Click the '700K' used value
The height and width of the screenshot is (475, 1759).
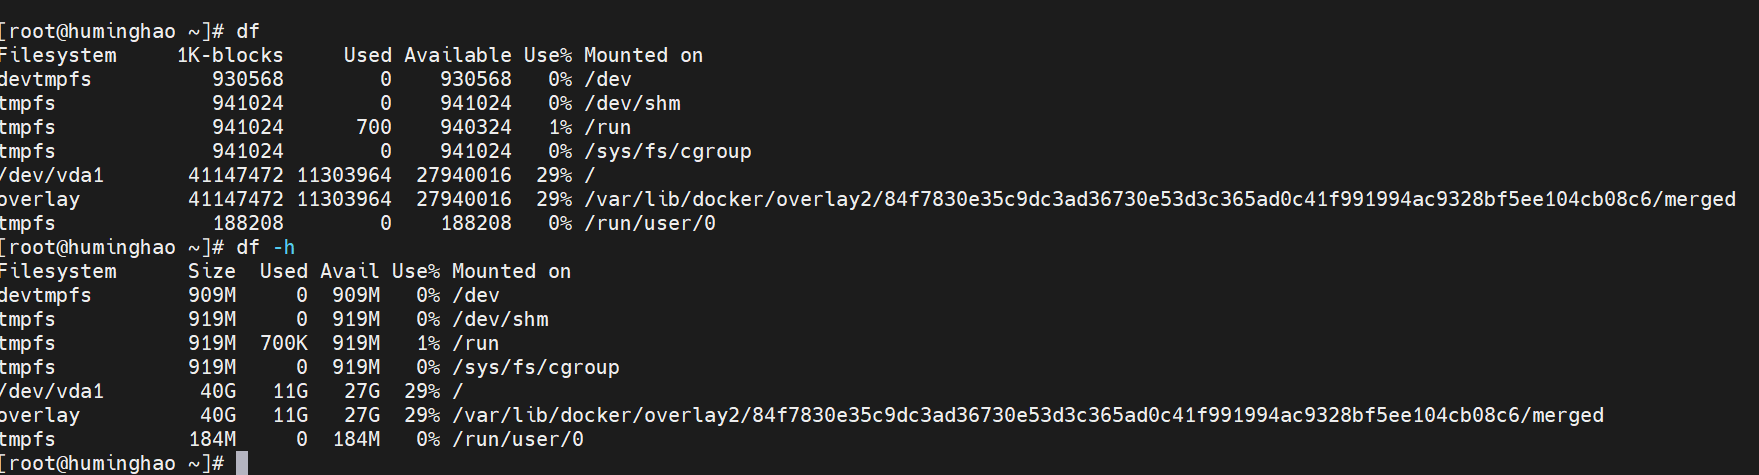click(x=284, y=343)
